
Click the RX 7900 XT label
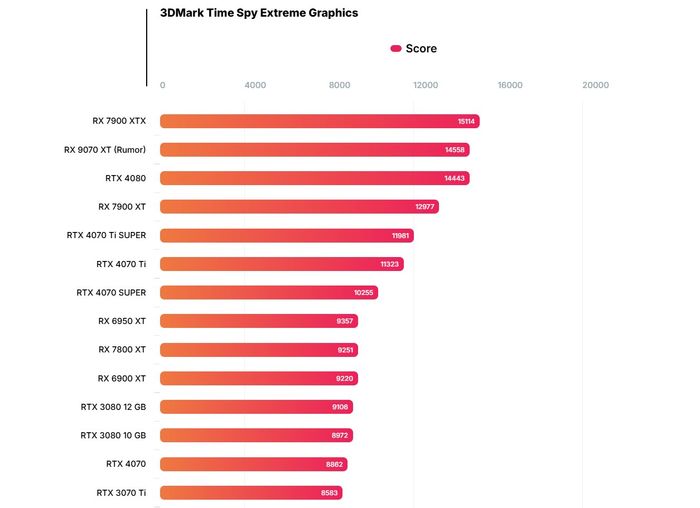click(122, 207)
